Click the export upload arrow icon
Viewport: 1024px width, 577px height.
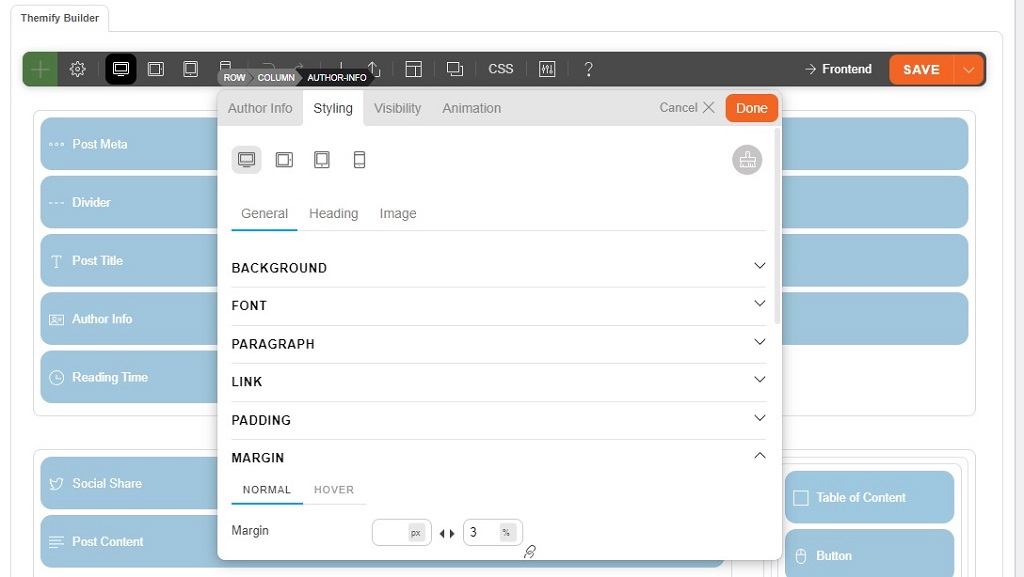[374, 69]
